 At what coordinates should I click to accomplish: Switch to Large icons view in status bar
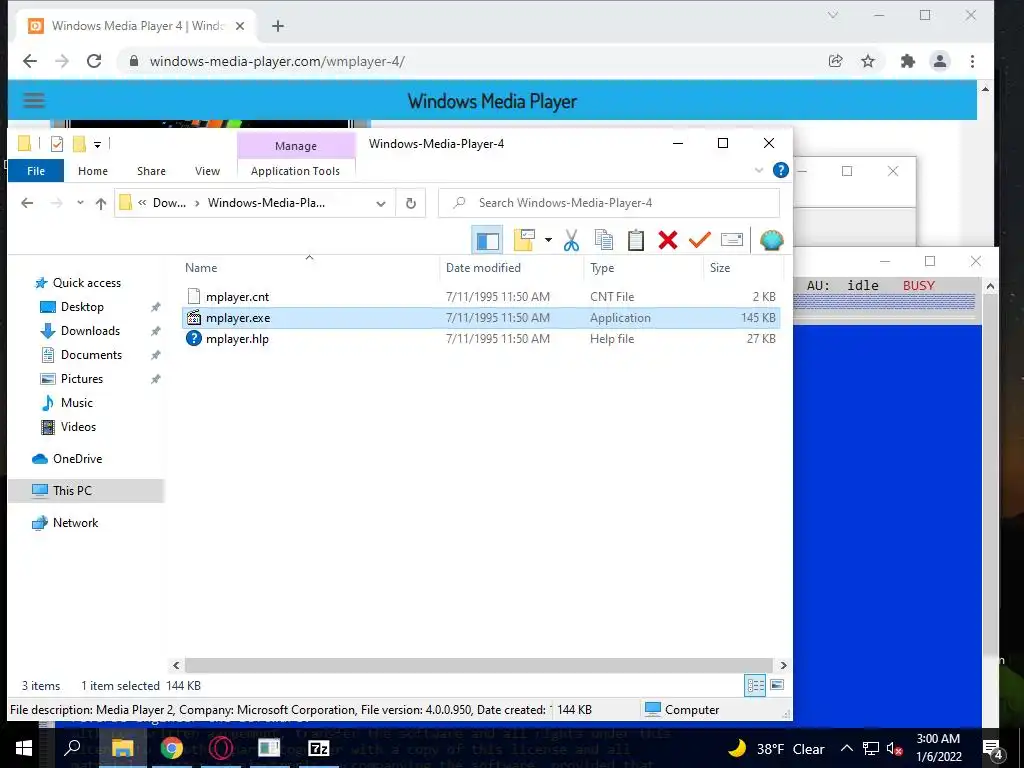(776, 686)
